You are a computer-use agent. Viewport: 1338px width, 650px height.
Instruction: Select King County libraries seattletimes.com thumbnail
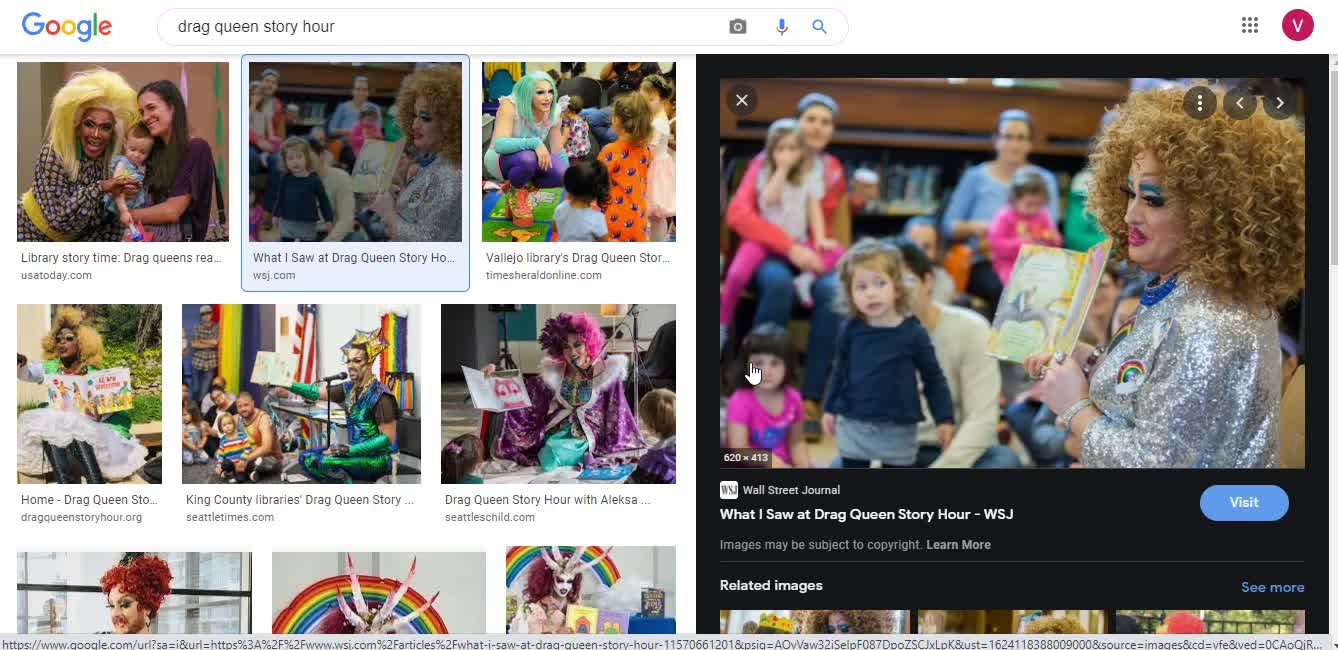coord(301,394)
